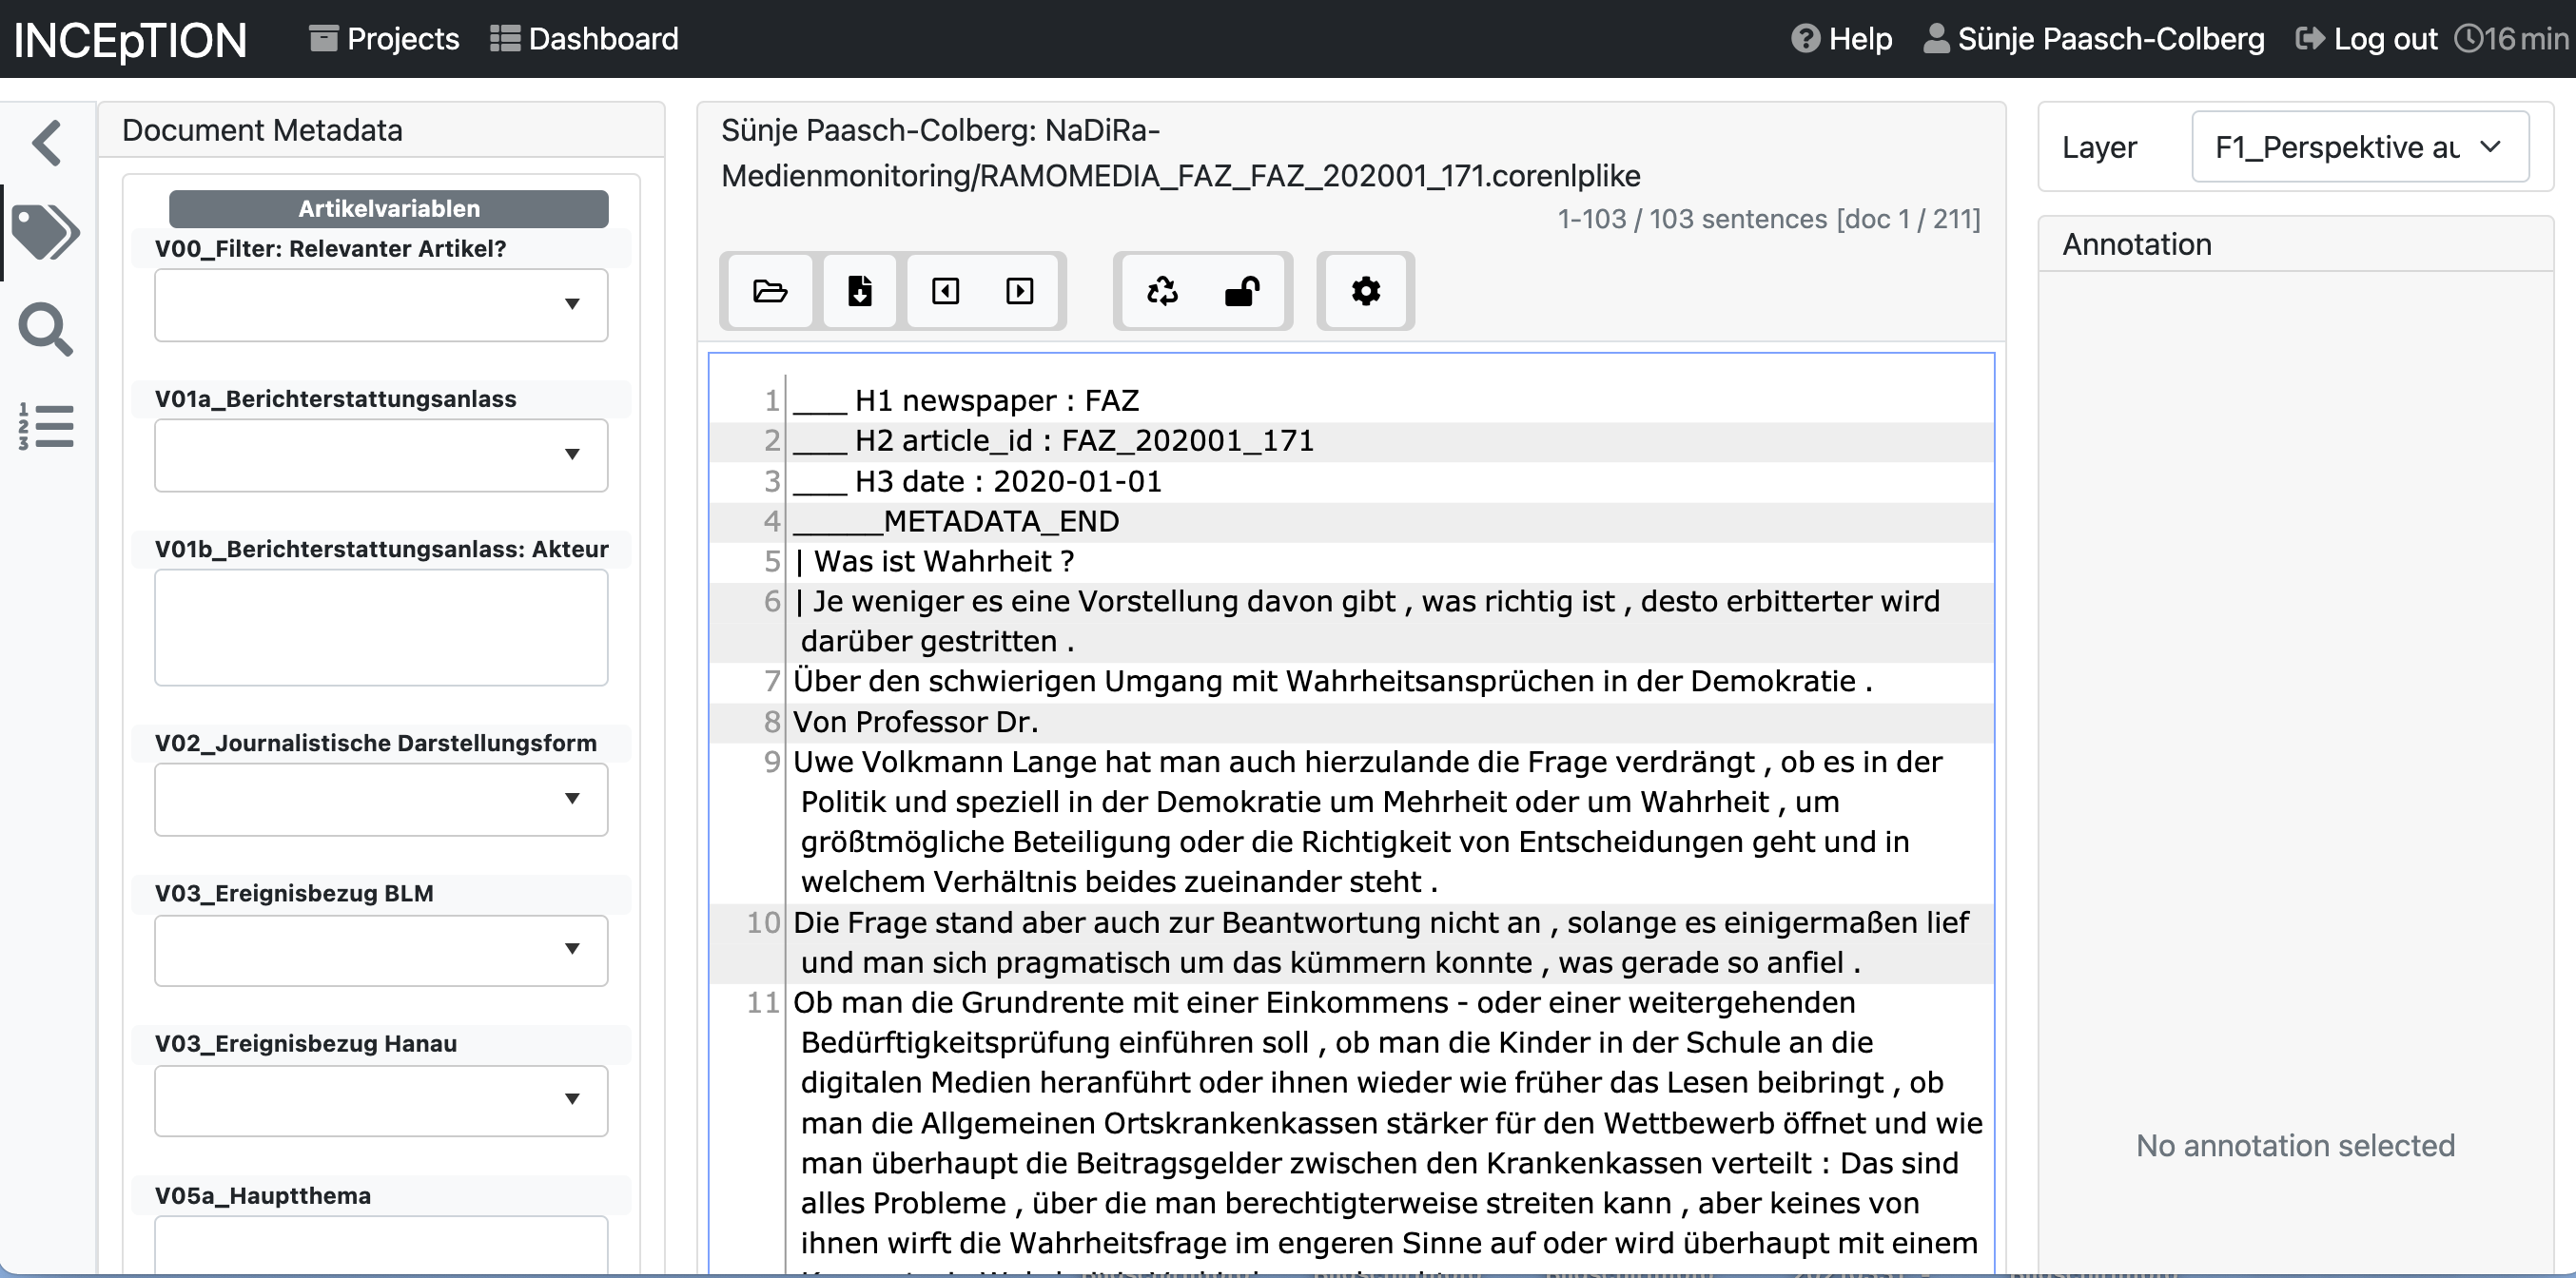Click the reset document recycle icon
Image resolution: width=2576 pixels, height=1278 pixels.
point(1162,291)
